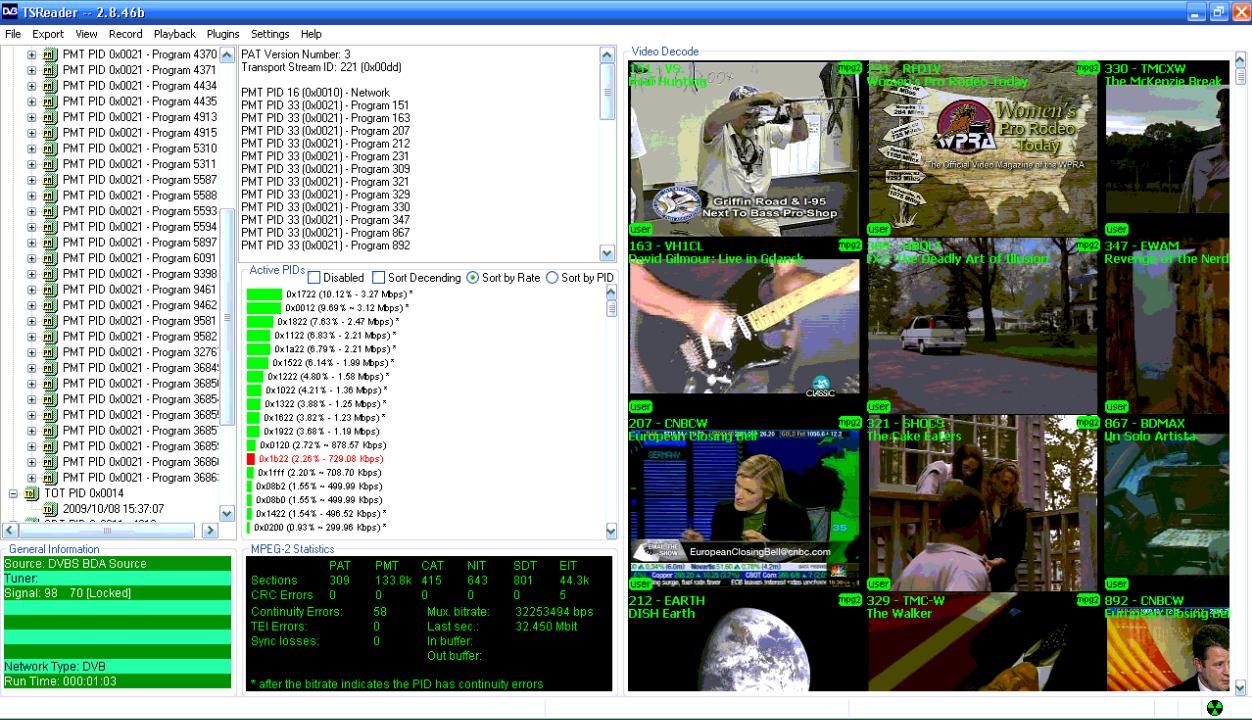Click the TOT icon beside TOT PID 0x0014
Image resolution: width=1252 pixels, height=720 pixels.
pos(30,493)
